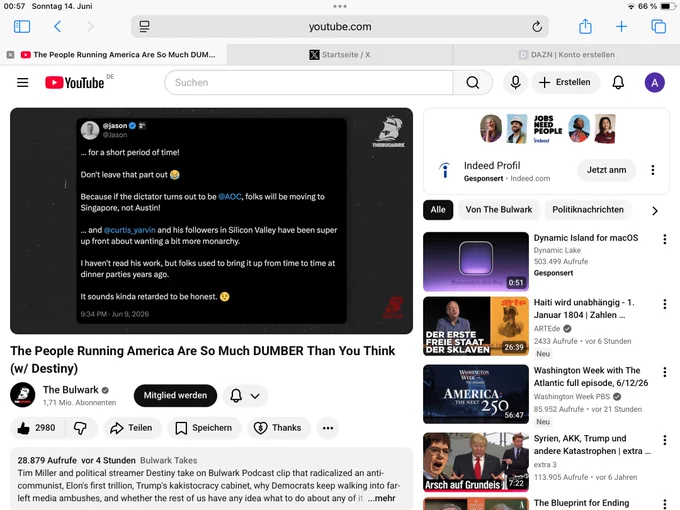680x510 pixels.
Task: Like the video with 2980 likes
Action: [x=37, y=428]
